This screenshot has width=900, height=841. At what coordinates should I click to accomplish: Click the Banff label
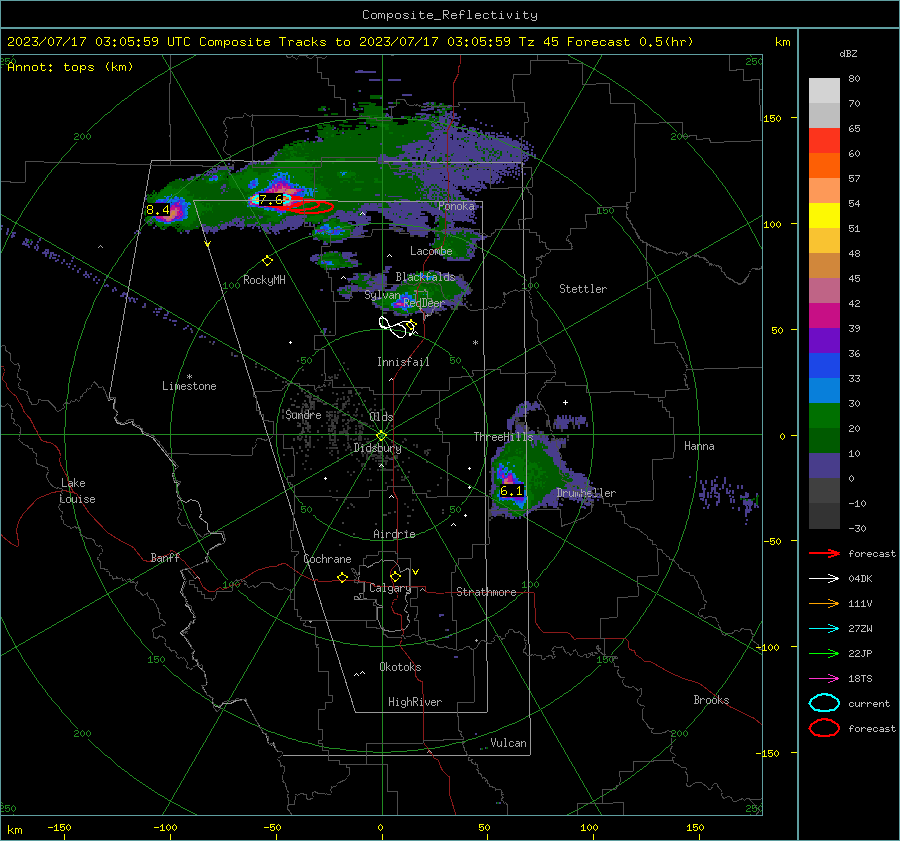coord(165,557)
